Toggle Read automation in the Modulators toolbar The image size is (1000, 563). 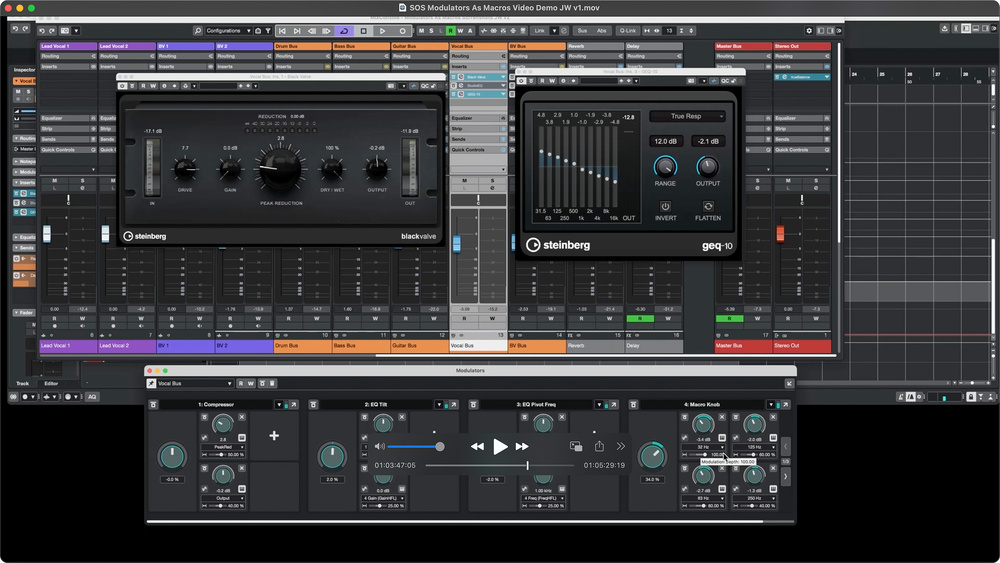click(241, 384)
